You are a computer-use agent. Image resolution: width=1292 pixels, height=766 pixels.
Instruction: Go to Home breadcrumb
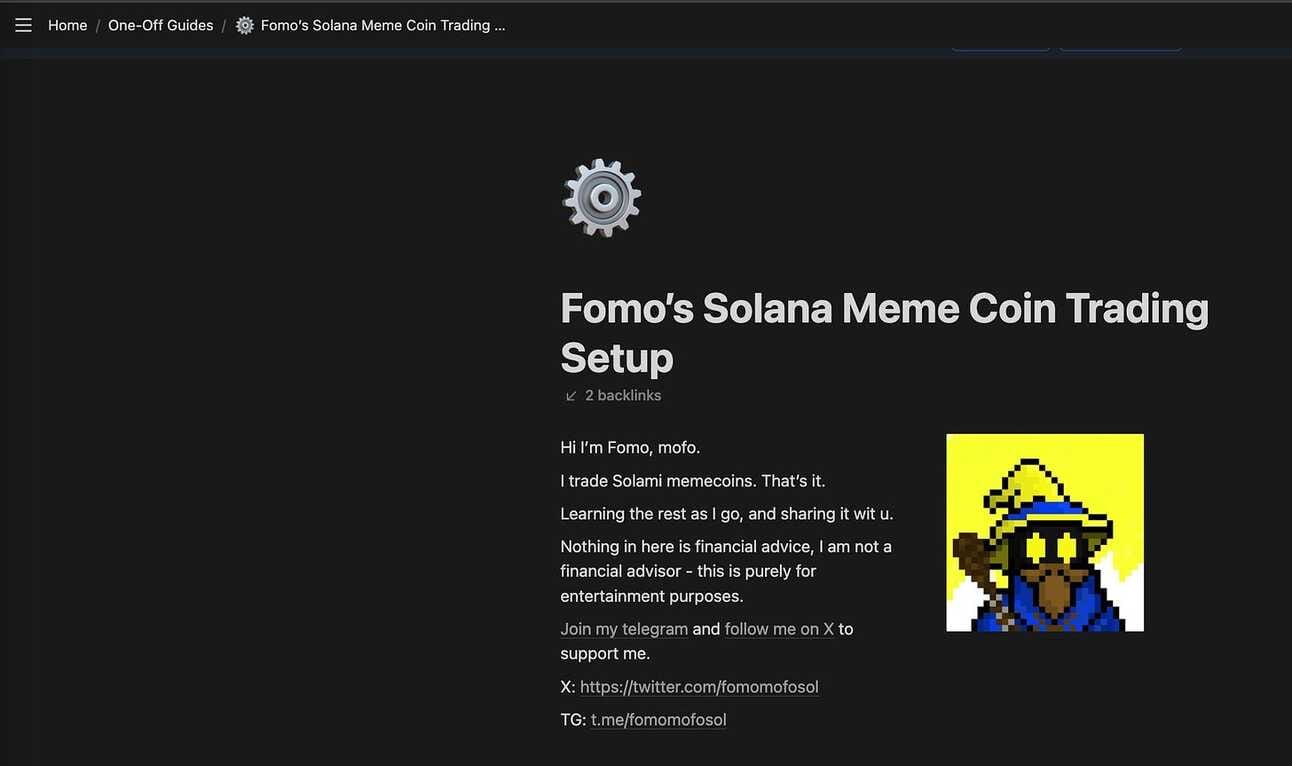pos(67,25)
